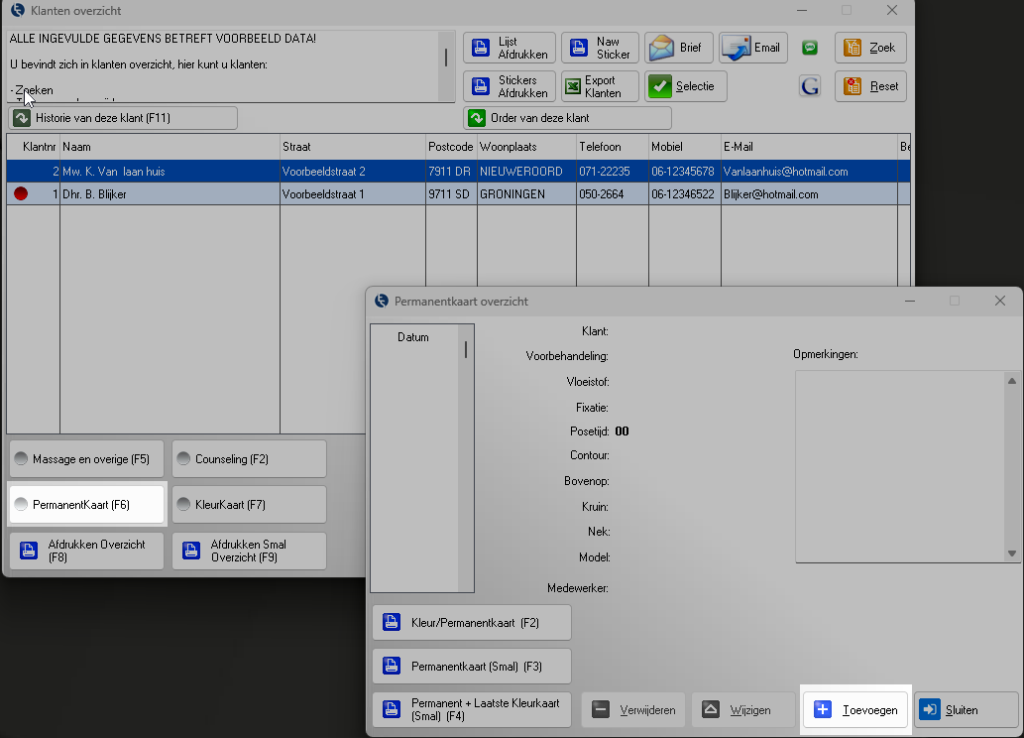Click the Sluiten button
1024x738 pixels.
coord(966,710)
